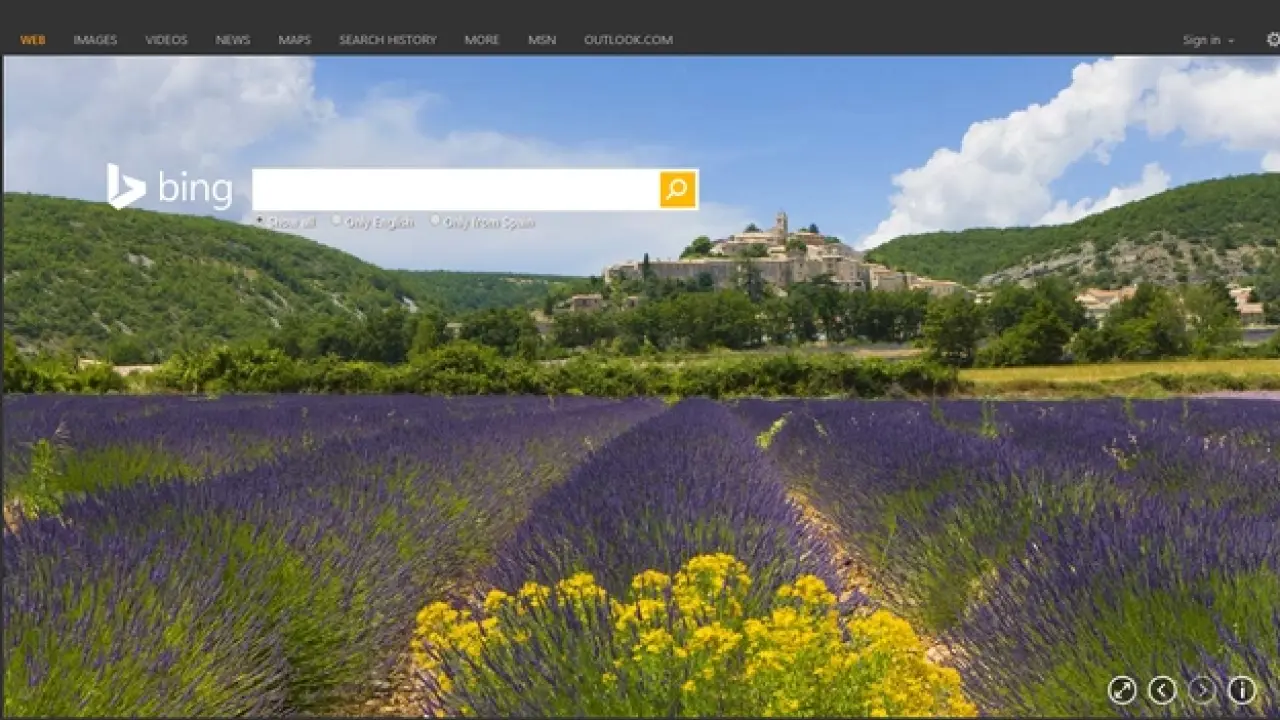Select the "Show all" radio option
The image size is (1280, 720).
coord(260,221)
